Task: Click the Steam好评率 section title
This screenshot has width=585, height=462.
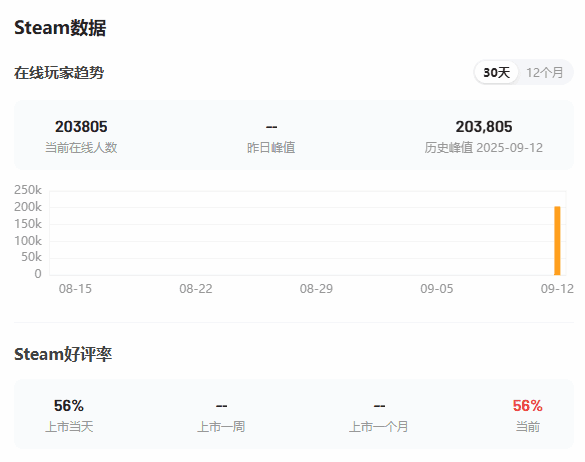Action: click(x=63, y=354)
